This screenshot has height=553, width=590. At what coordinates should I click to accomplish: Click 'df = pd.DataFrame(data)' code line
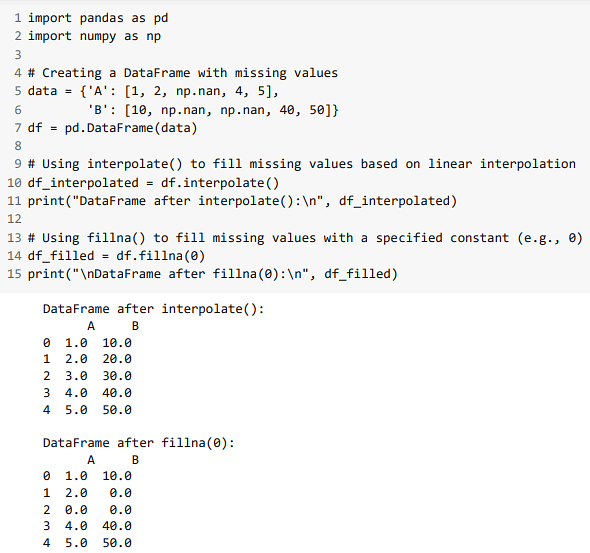[112, 128]
